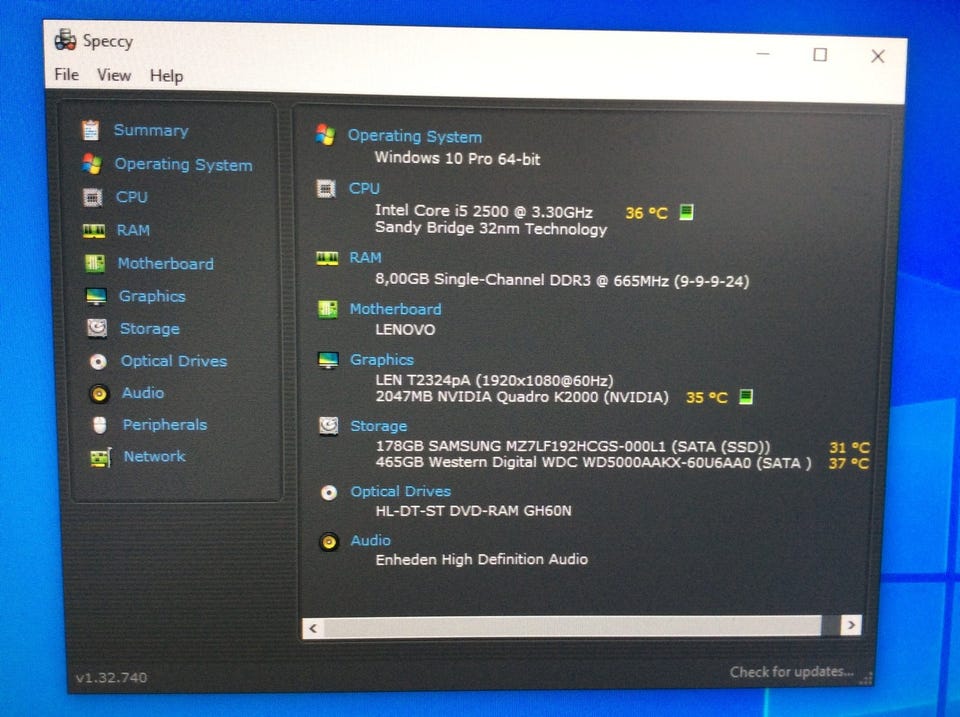Show Storage details from sidebar

(x=150, y=329)
